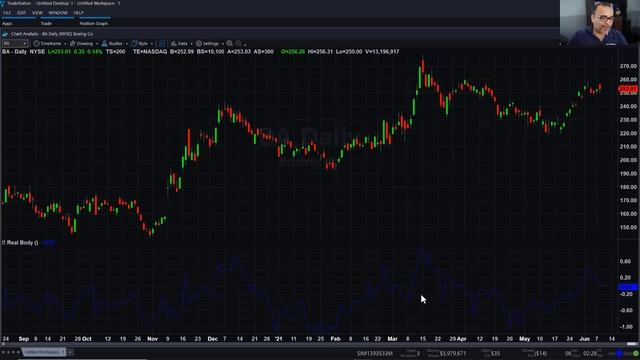
Task: Open the VIEW menu
Action: click(x=37, y=13)
